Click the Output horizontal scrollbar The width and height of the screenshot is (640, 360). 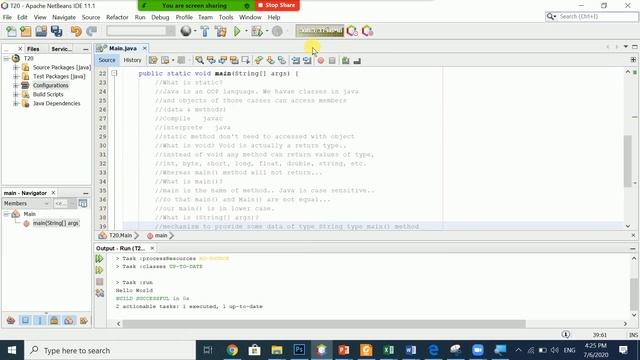click(324, 324)
